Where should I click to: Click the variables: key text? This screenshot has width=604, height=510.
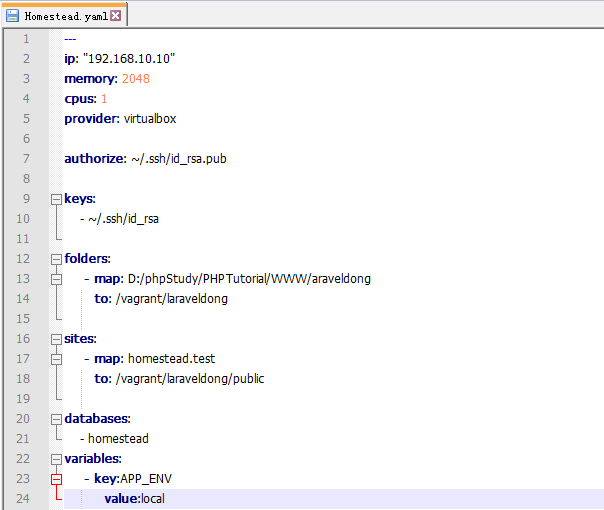93,459
